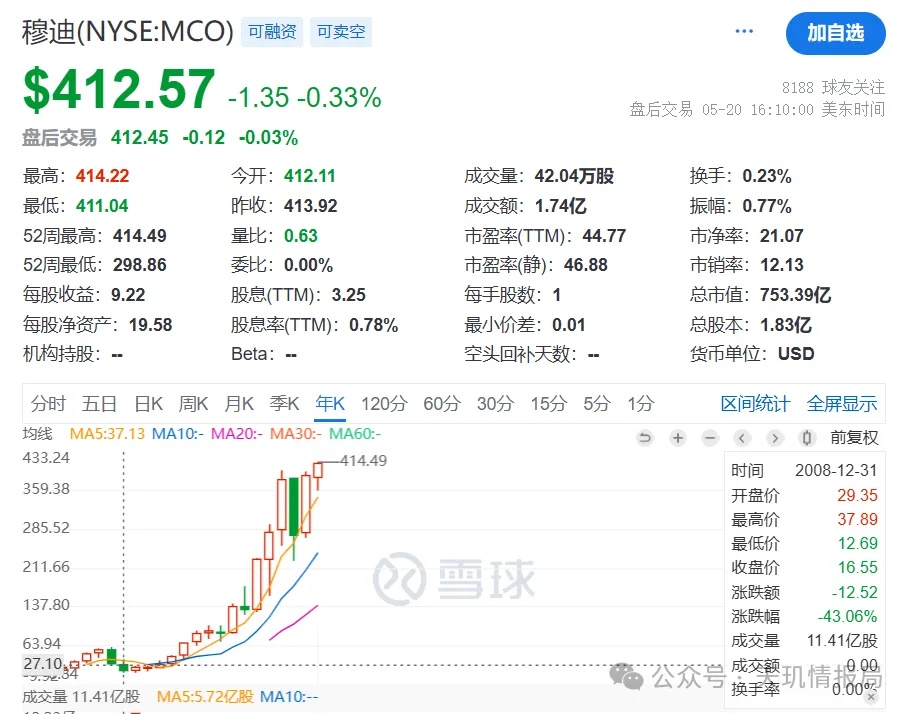Click the 昨收 413.92 value
The width and height of the screenshot is (913, 714).
[311, 206]
